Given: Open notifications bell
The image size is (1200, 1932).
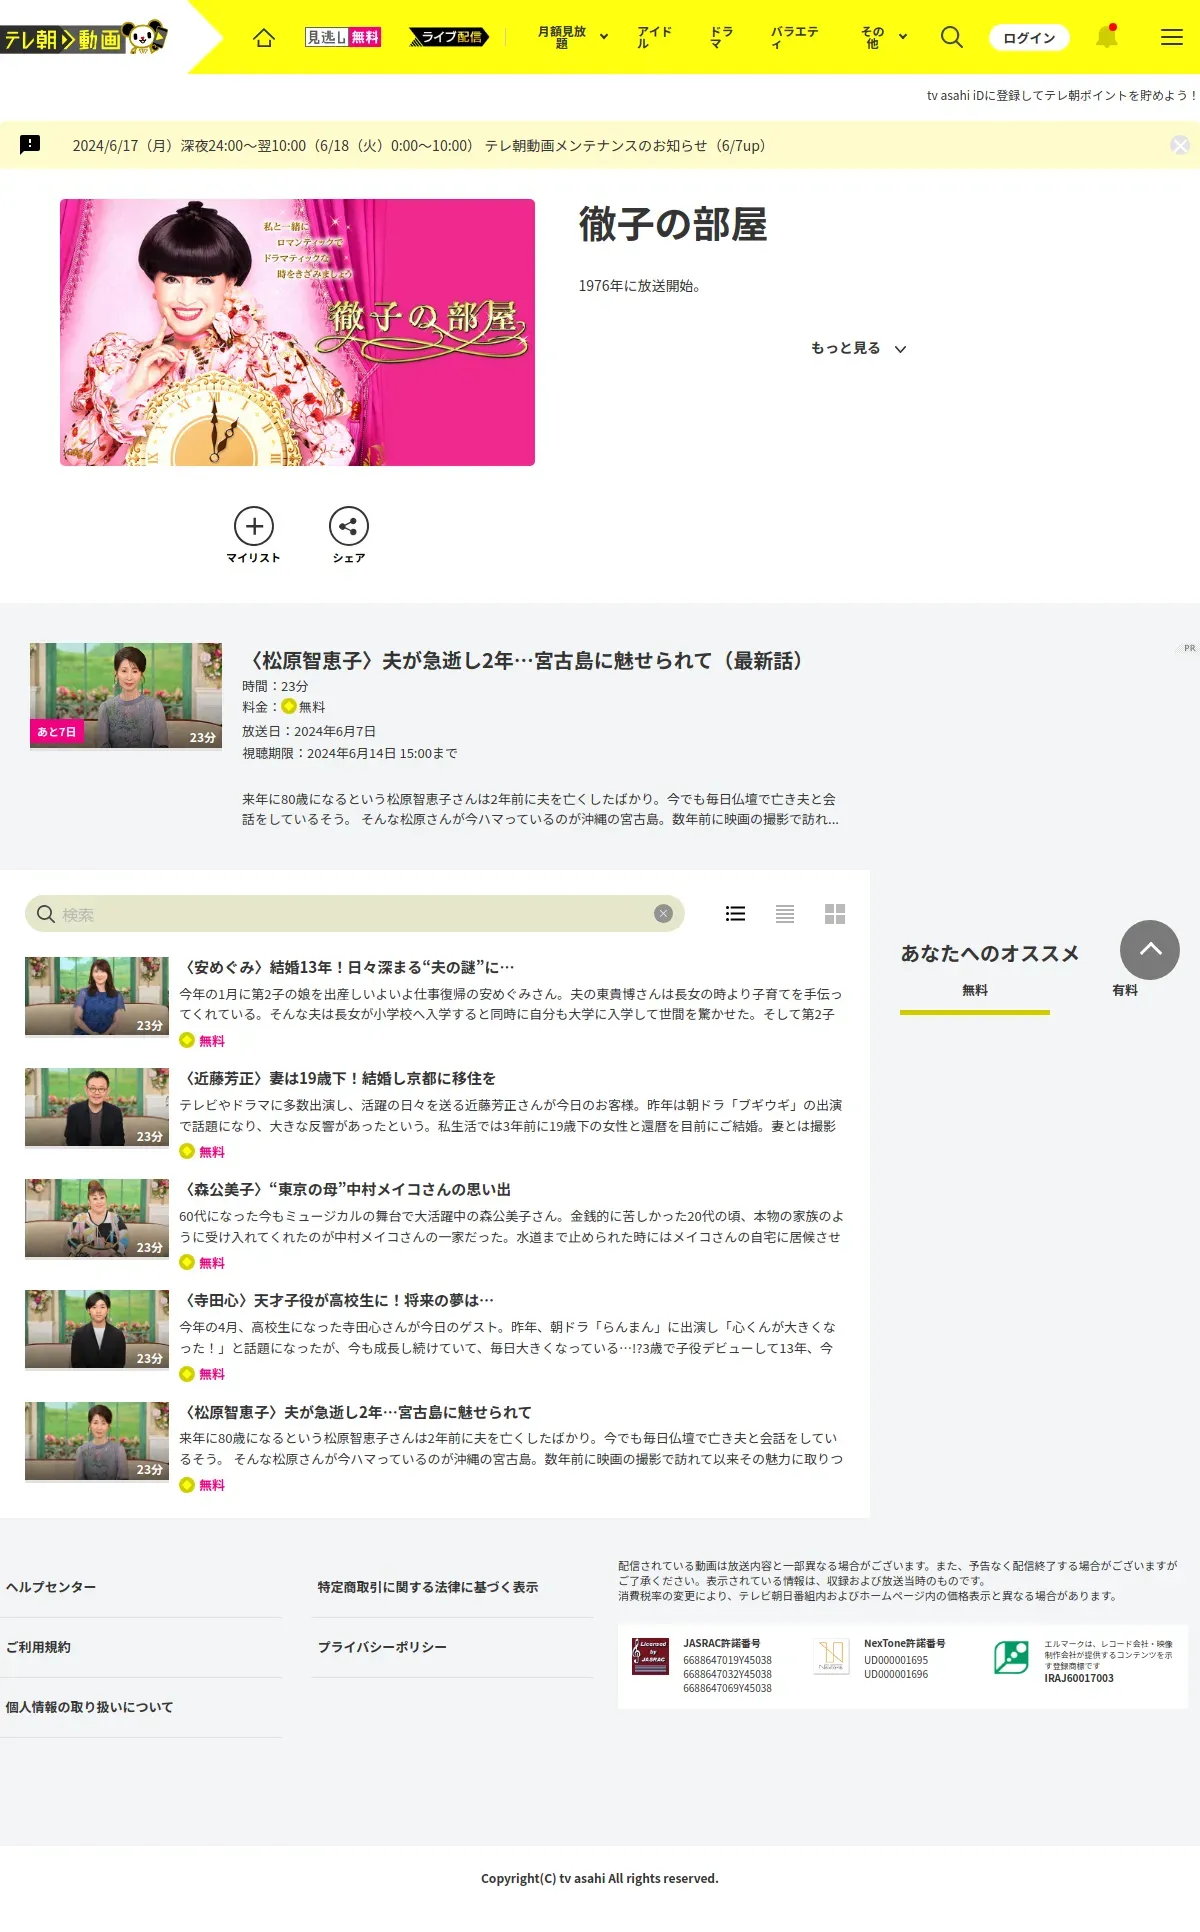Looking at the screenshot, I should pyautogui.click(x=1106, y=37).
